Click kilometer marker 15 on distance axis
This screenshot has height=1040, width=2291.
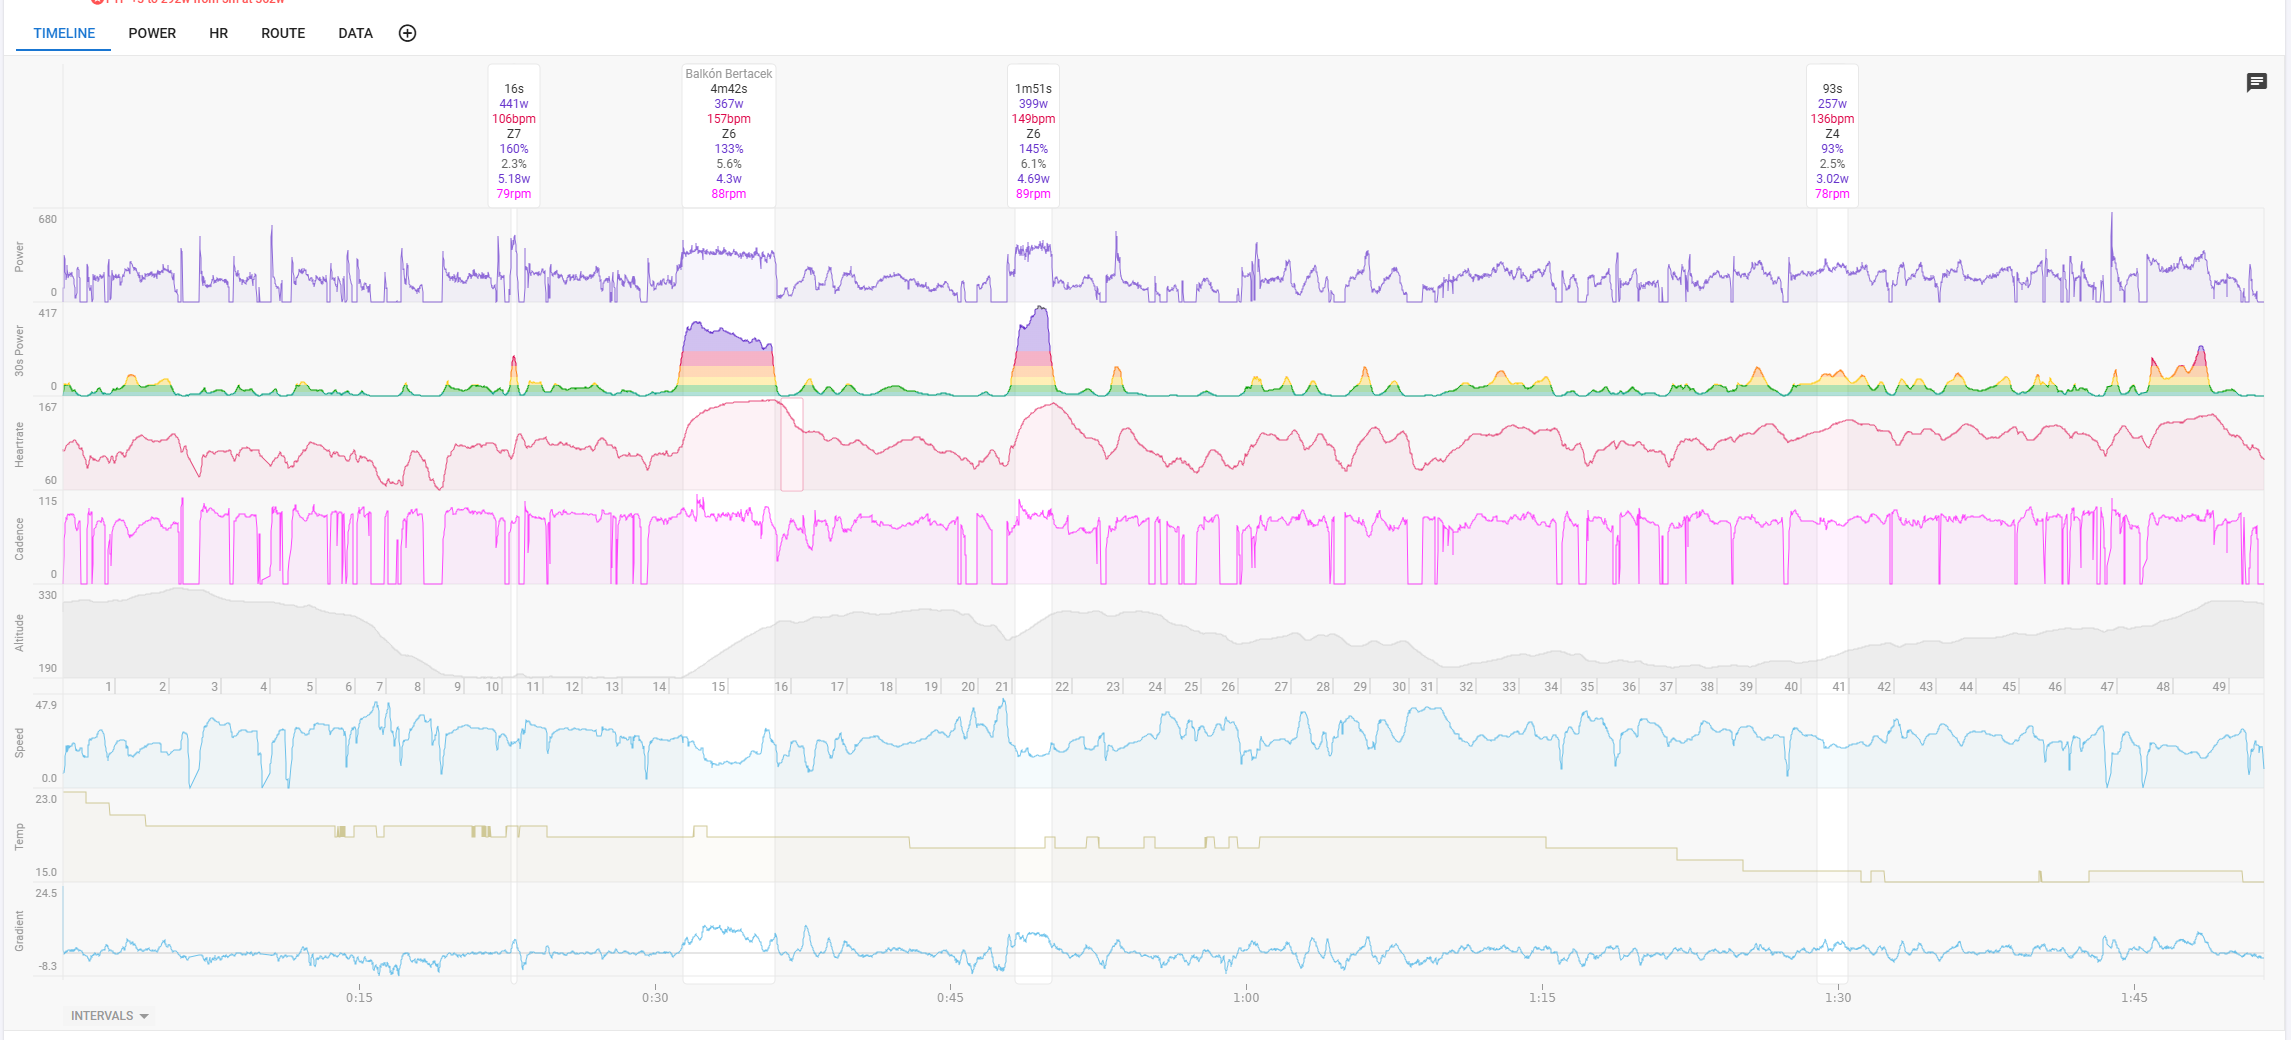[x=718, y=687]
